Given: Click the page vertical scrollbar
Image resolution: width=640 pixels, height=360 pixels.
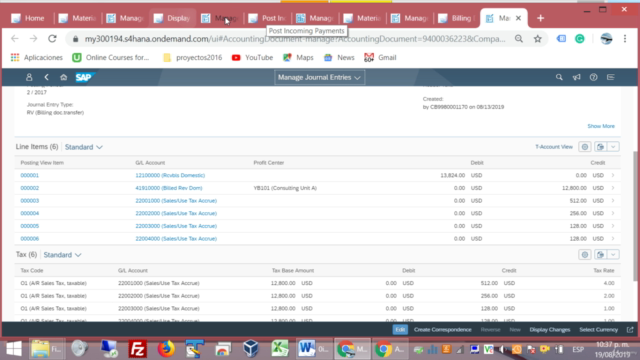Looking at the screenshot, I should point(635,216).
